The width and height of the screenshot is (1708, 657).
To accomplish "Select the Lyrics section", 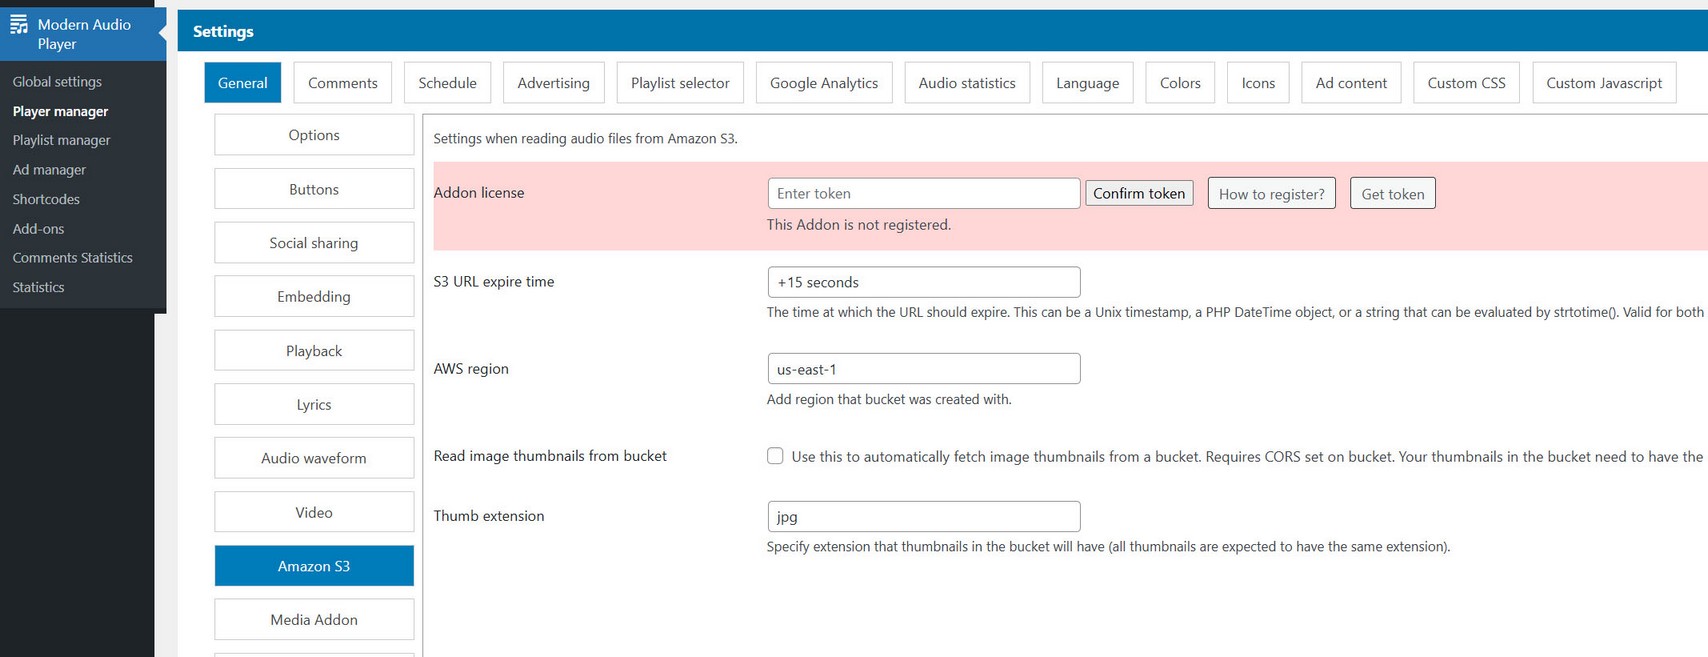I will click(314, 404).
